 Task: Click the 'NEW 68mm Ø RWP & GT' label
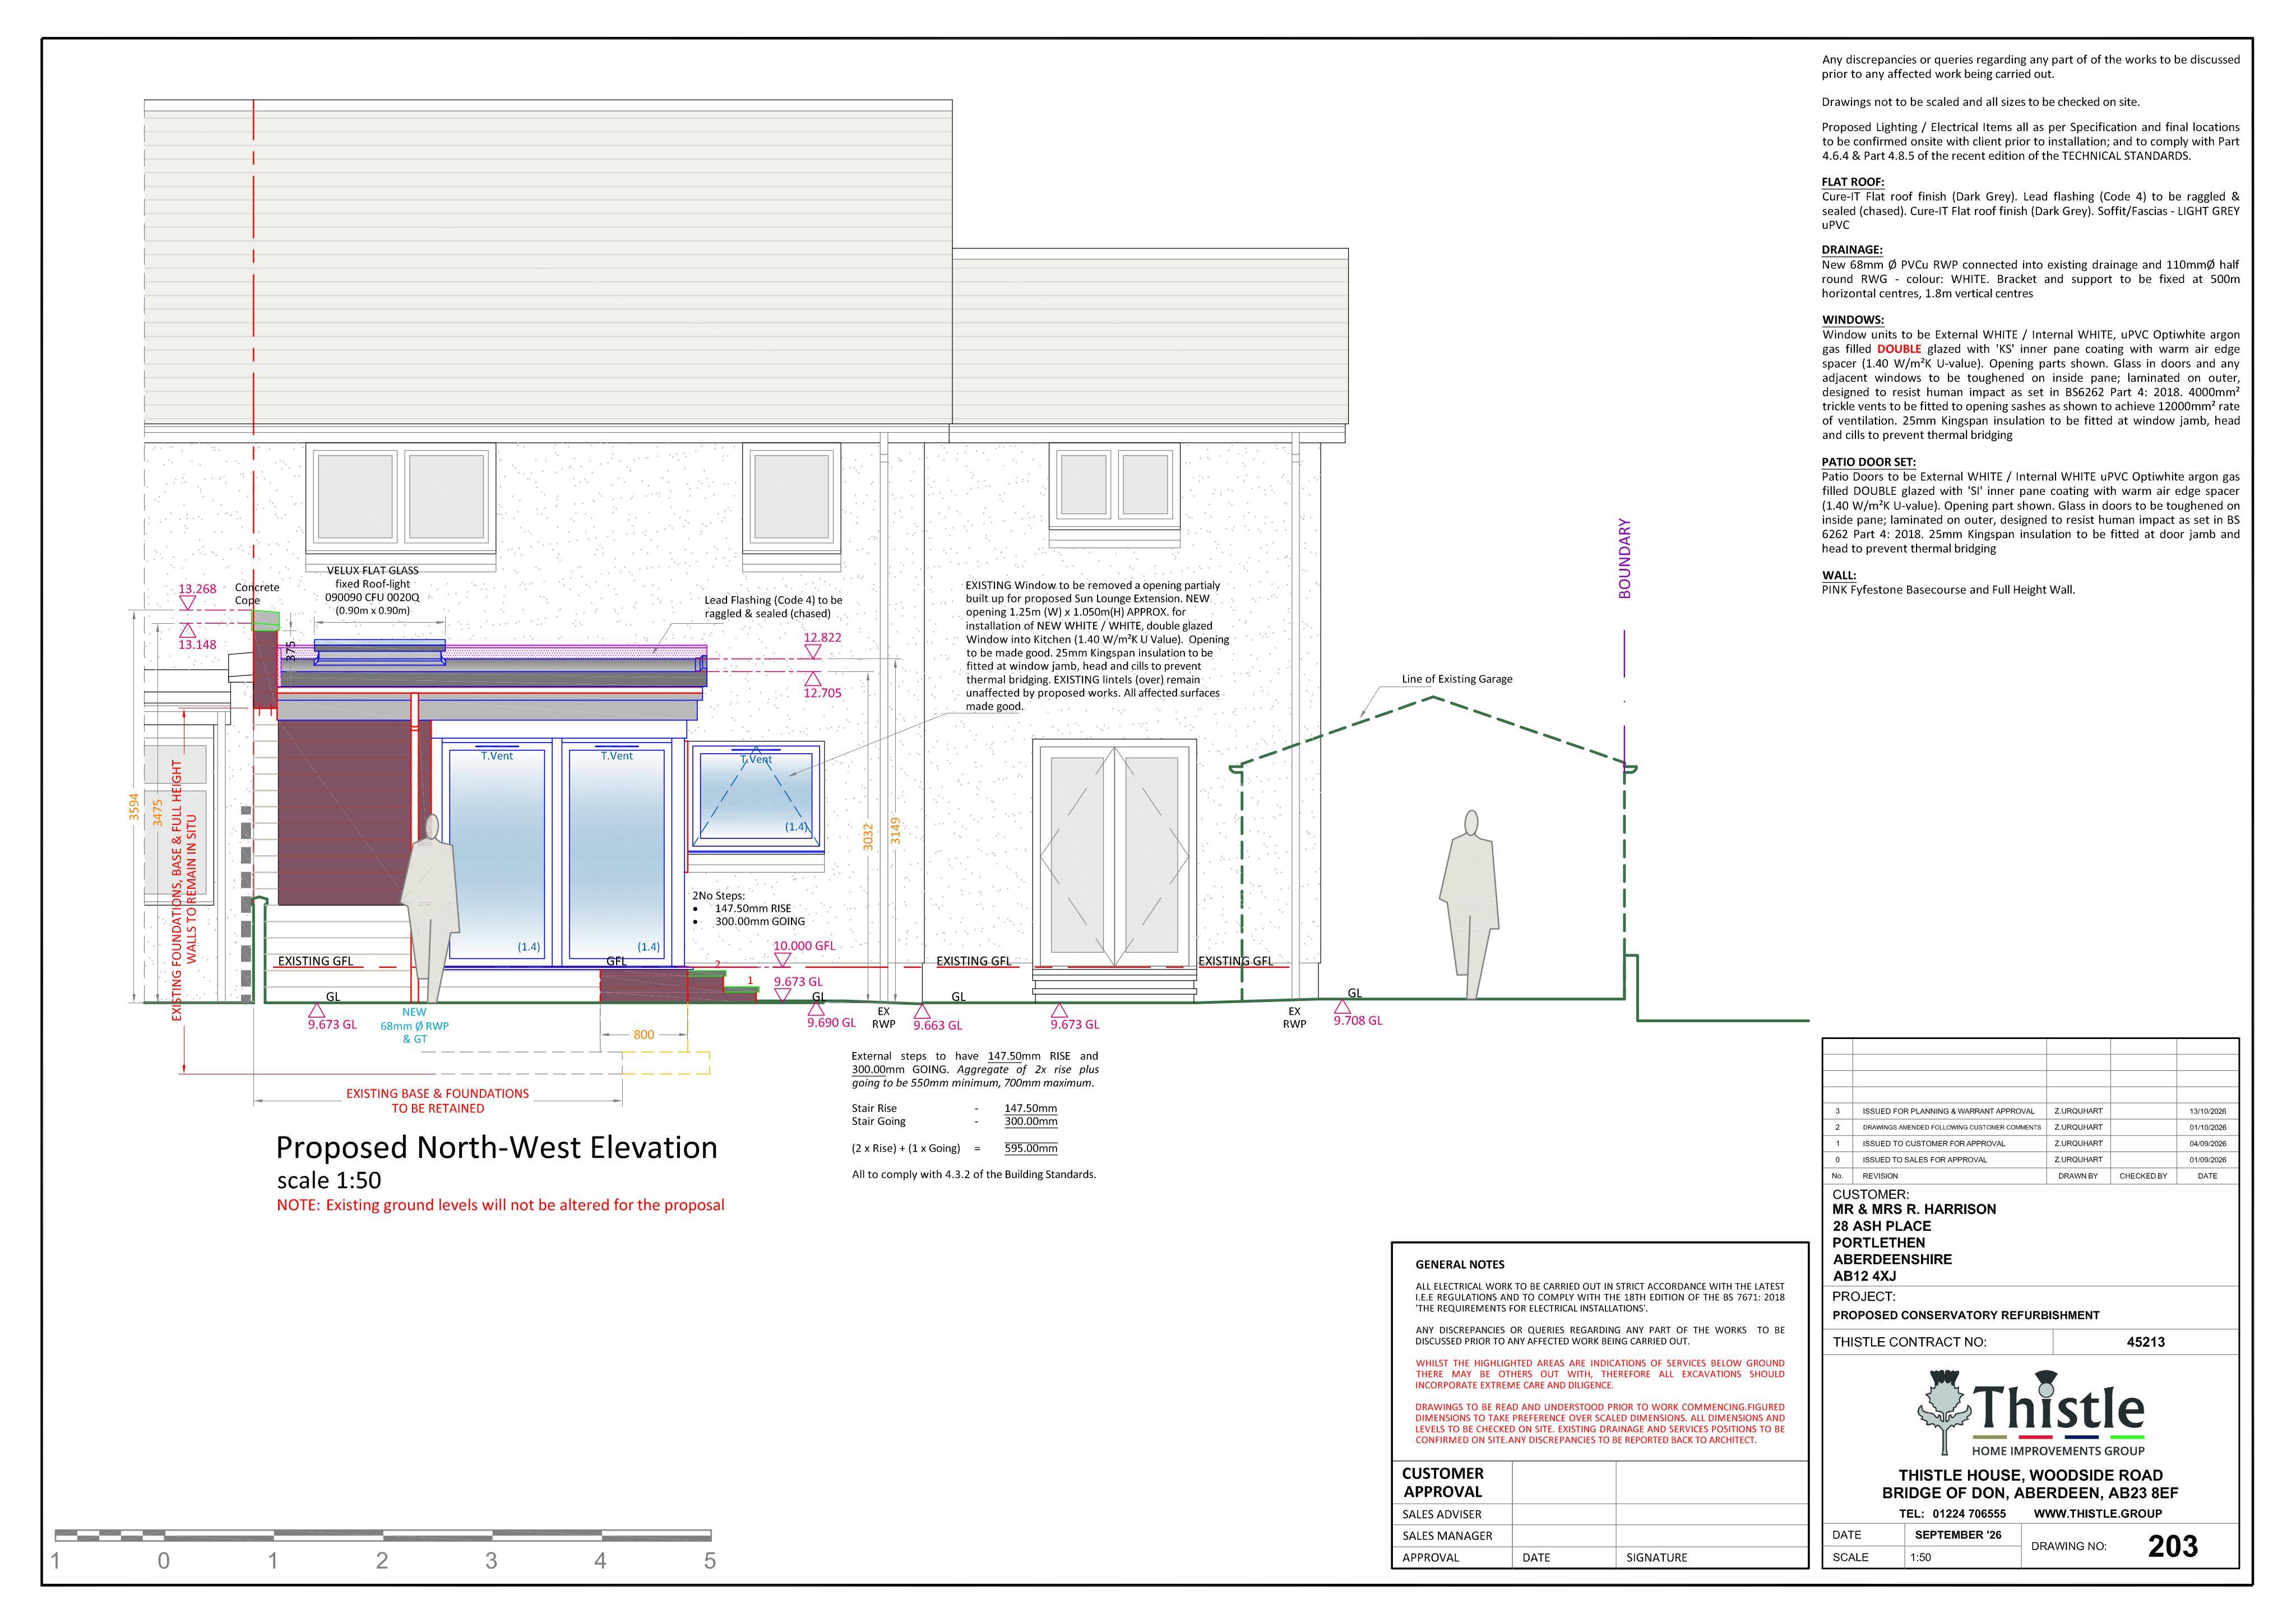(x=414, y=1026)
